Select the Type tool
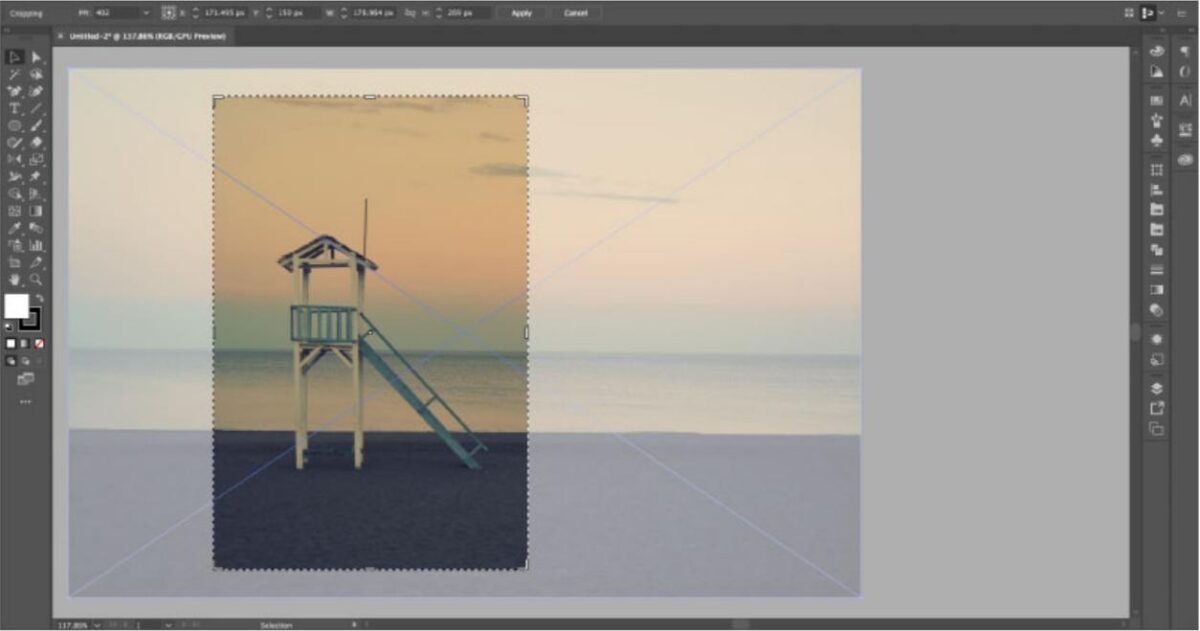 coord(15,108)
